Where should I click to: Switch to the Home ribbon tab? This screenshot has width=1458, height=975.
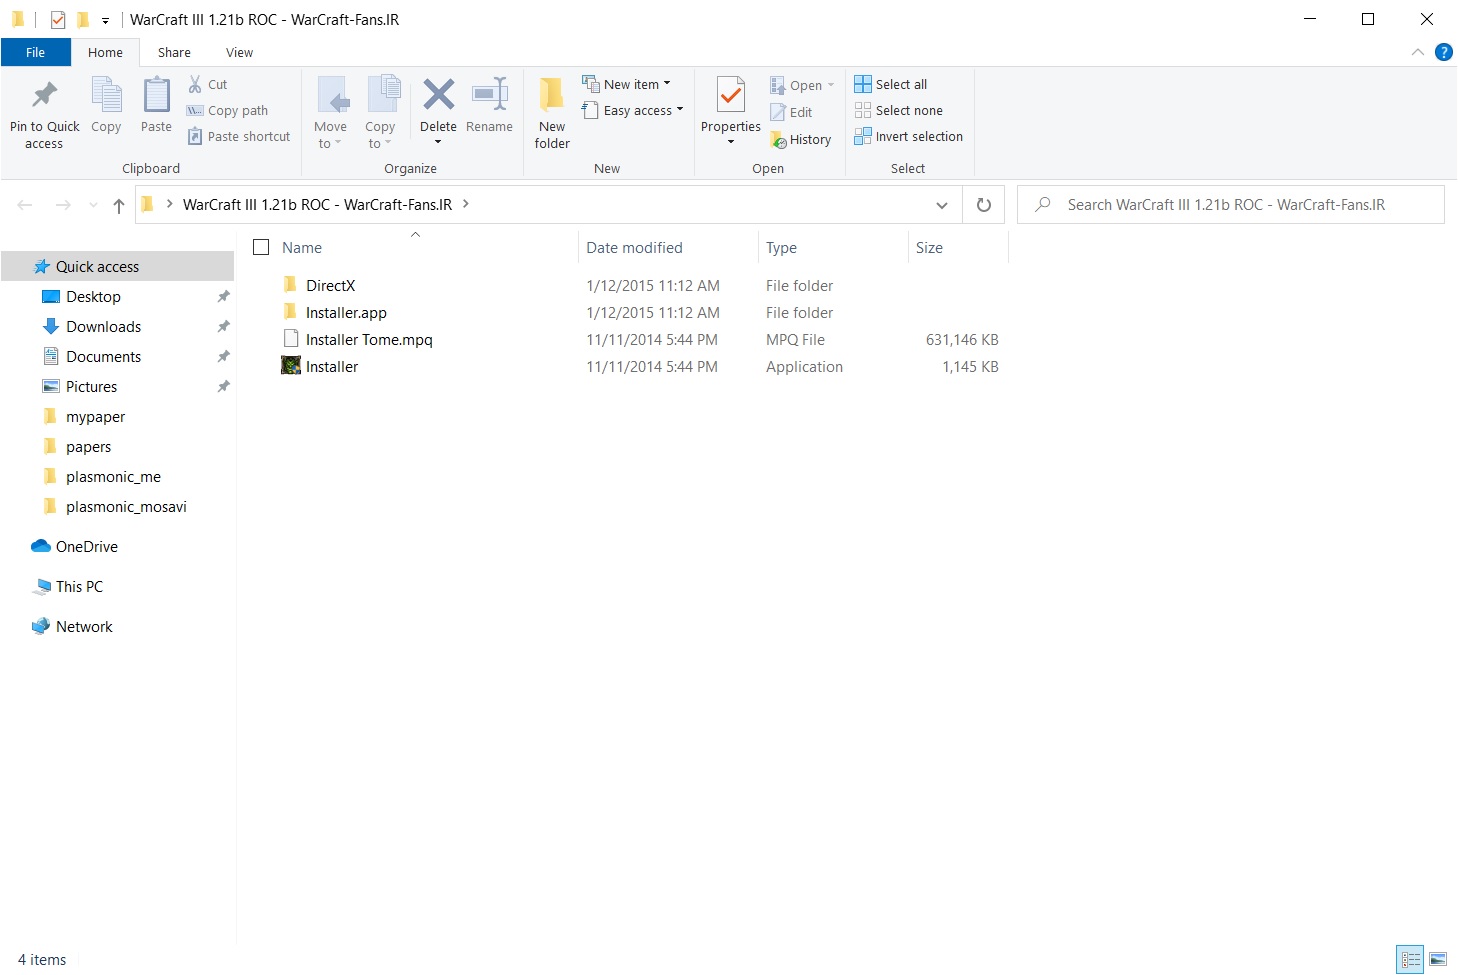(105, 52)
